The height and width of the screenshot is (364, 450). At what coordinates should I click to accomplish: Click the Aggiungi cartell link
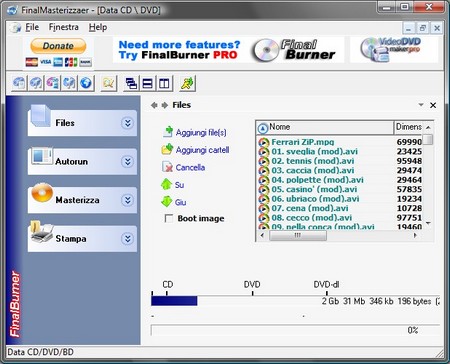(x=202, y=150)
